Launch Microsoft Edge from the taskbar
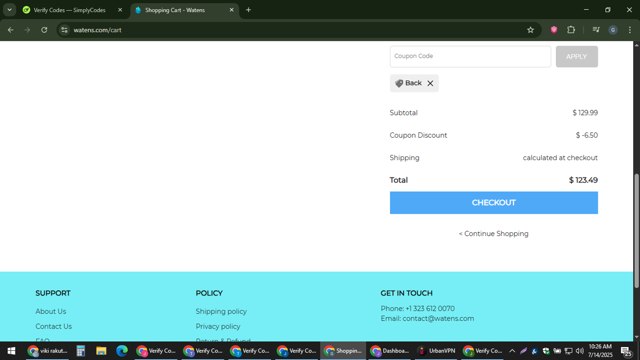This screenshot has height=360, width=640. (x=122, y=351)
